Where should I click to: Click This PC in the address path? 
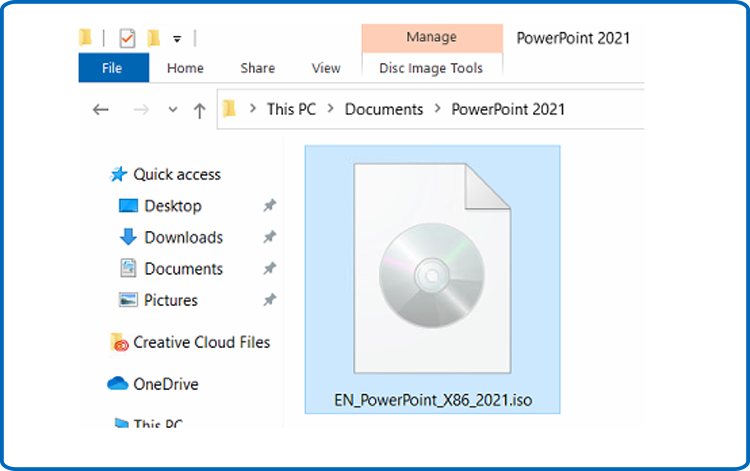(291, 109)
